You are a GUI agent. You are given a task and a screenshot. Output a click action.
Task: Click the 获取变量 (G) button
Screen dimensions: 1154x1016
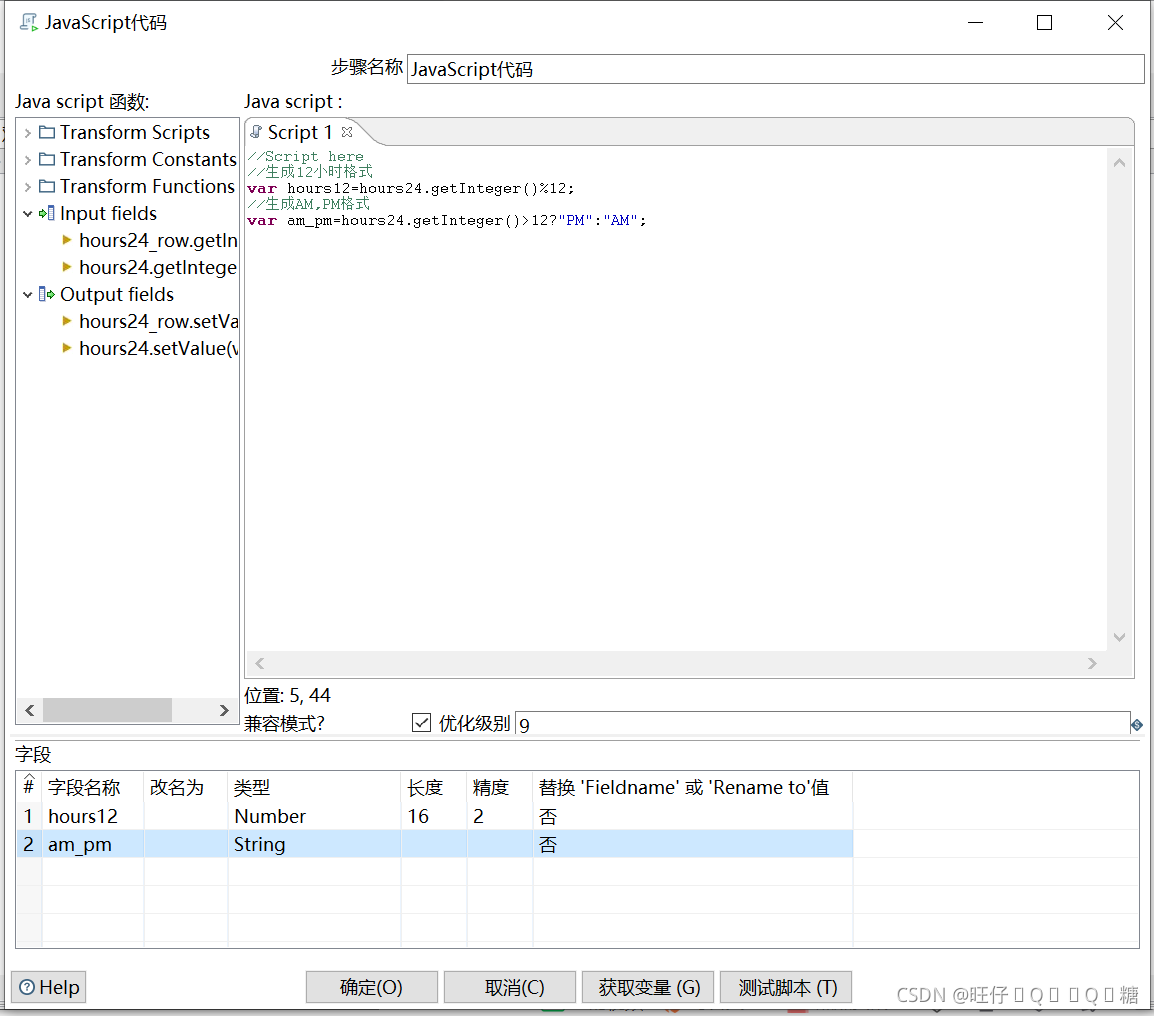(648, 987)
